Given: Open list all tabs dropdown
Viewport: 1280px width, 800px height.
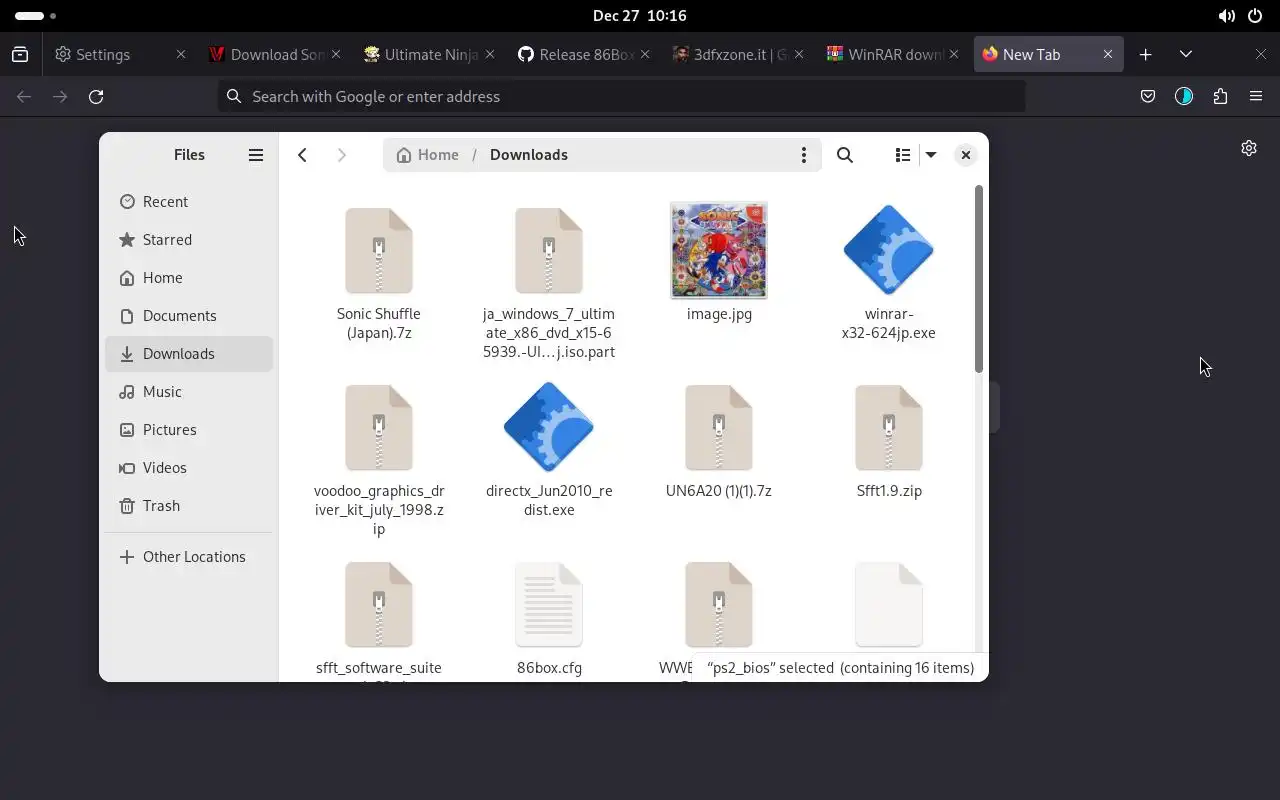Looking at the screenshot, I should pyautogui.click(x=1186, y=55).
